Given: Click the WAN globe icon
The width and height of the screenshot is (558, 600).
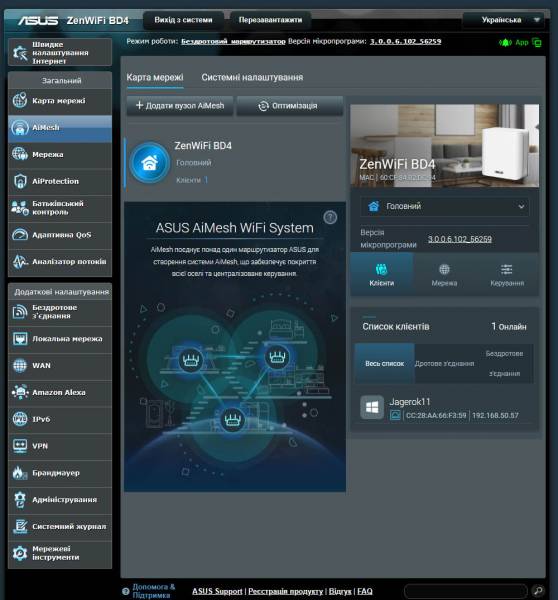Looking at the screenshot, I should point(20,365).
